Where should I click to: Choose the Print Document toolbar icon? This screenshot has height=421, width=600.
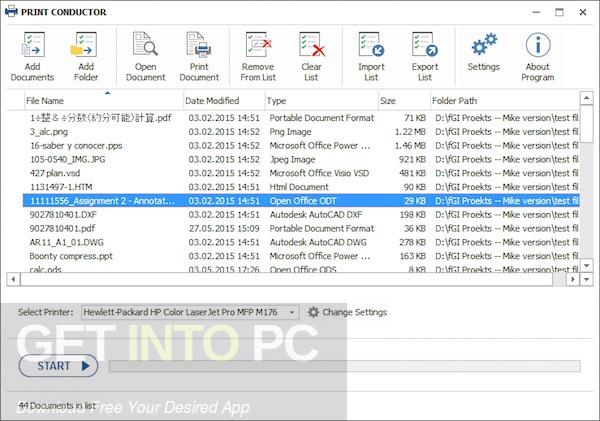tap(199, 44)
